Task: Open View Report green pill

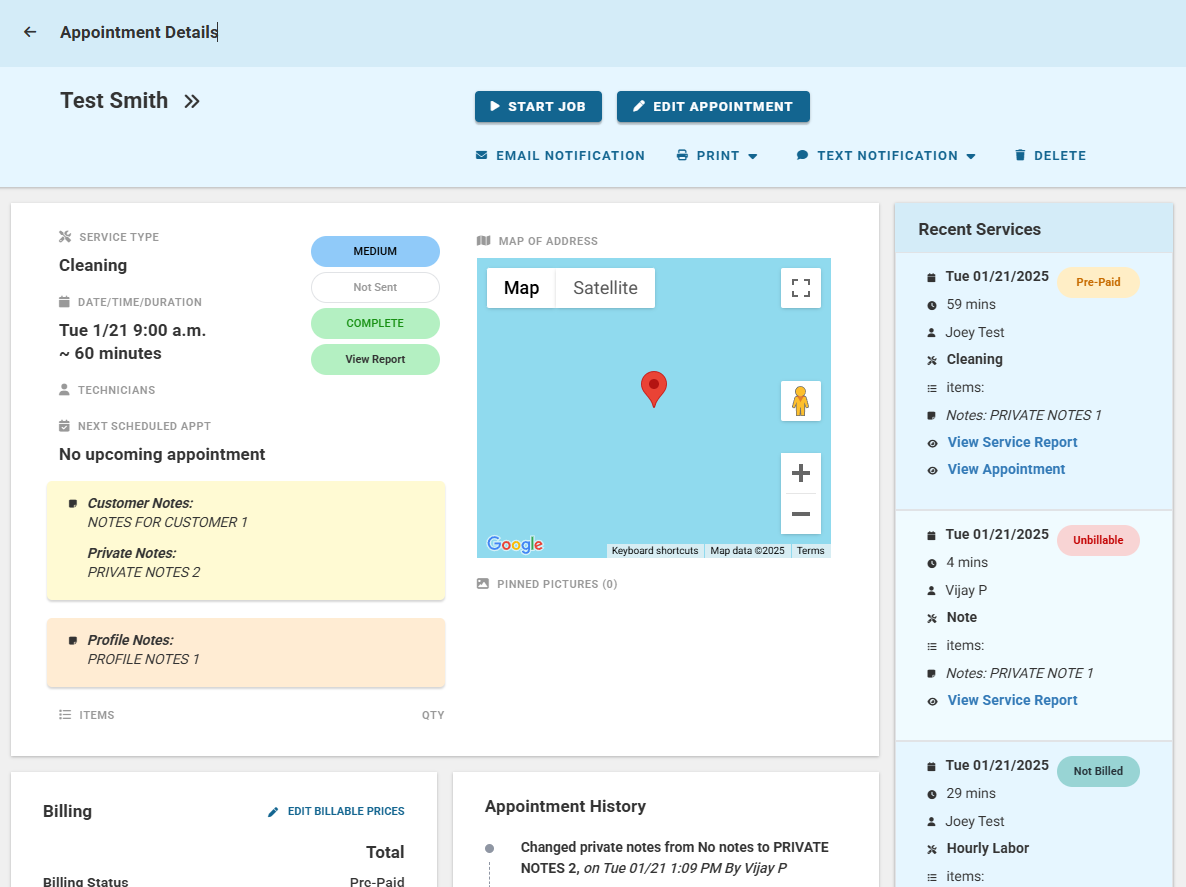Action: tap(375, 360)
